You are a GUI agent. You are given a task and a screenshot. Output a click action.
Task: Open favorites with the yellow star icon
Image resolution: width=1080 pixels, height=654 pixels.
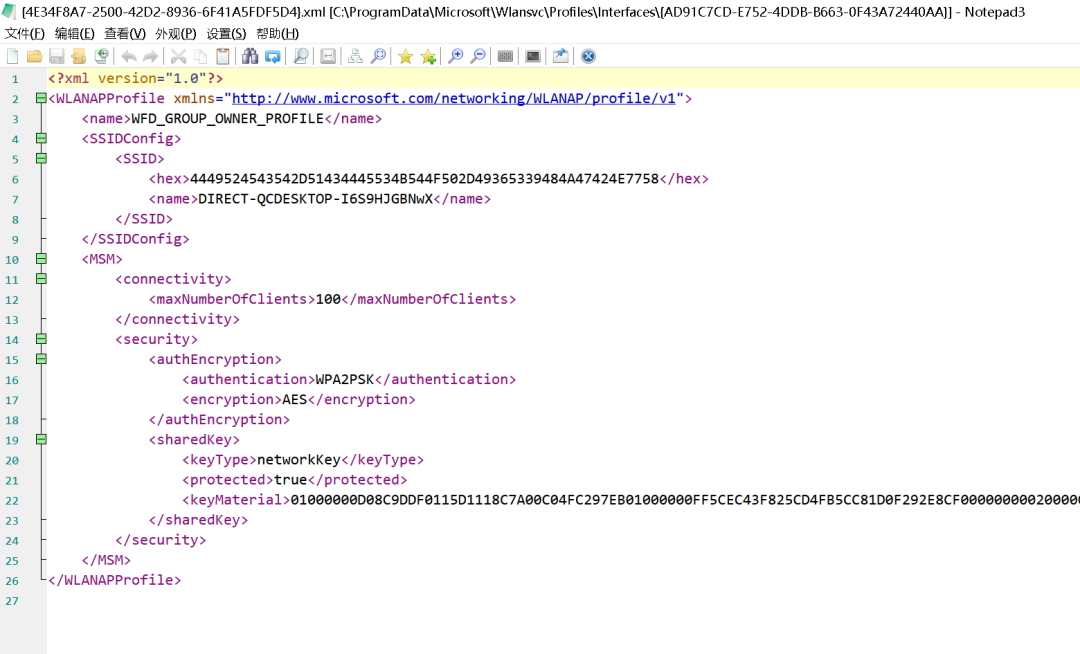(406, 56)
